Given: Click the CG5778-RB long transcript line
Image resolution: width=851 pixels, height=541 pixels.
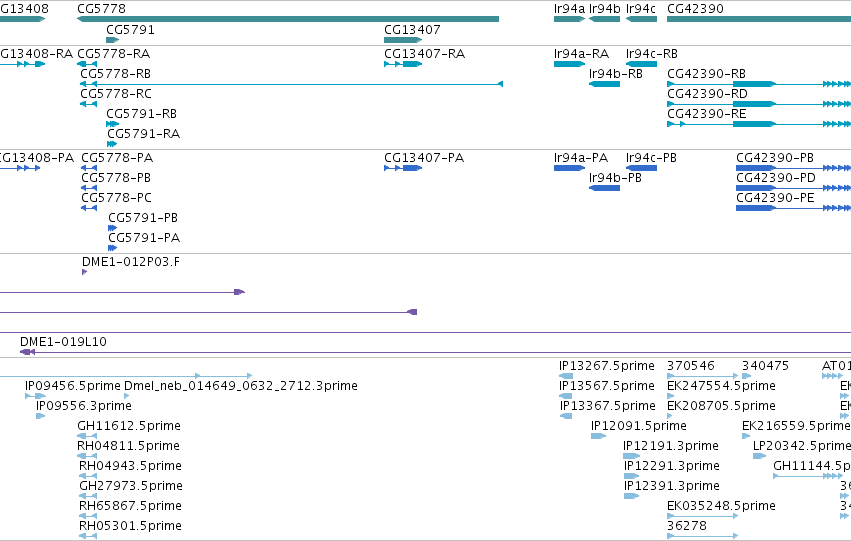Looking at the screenshot, I should click(x=291, y=84).
